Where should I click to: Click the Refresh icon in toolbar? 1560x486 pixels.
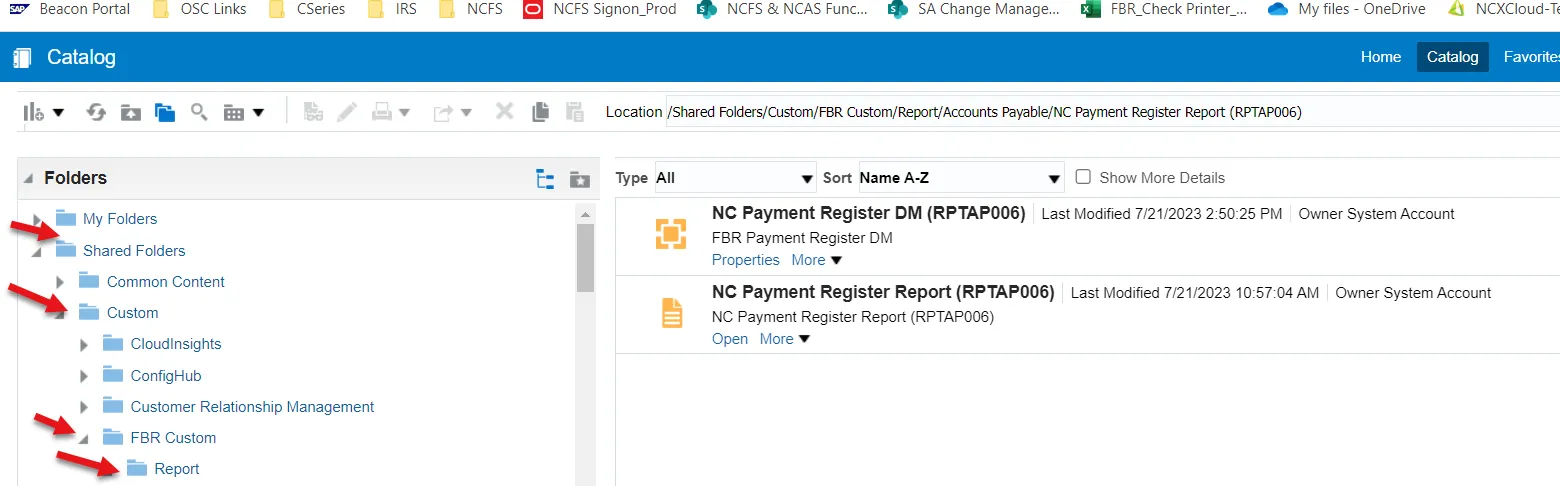(x=96, y=112)
